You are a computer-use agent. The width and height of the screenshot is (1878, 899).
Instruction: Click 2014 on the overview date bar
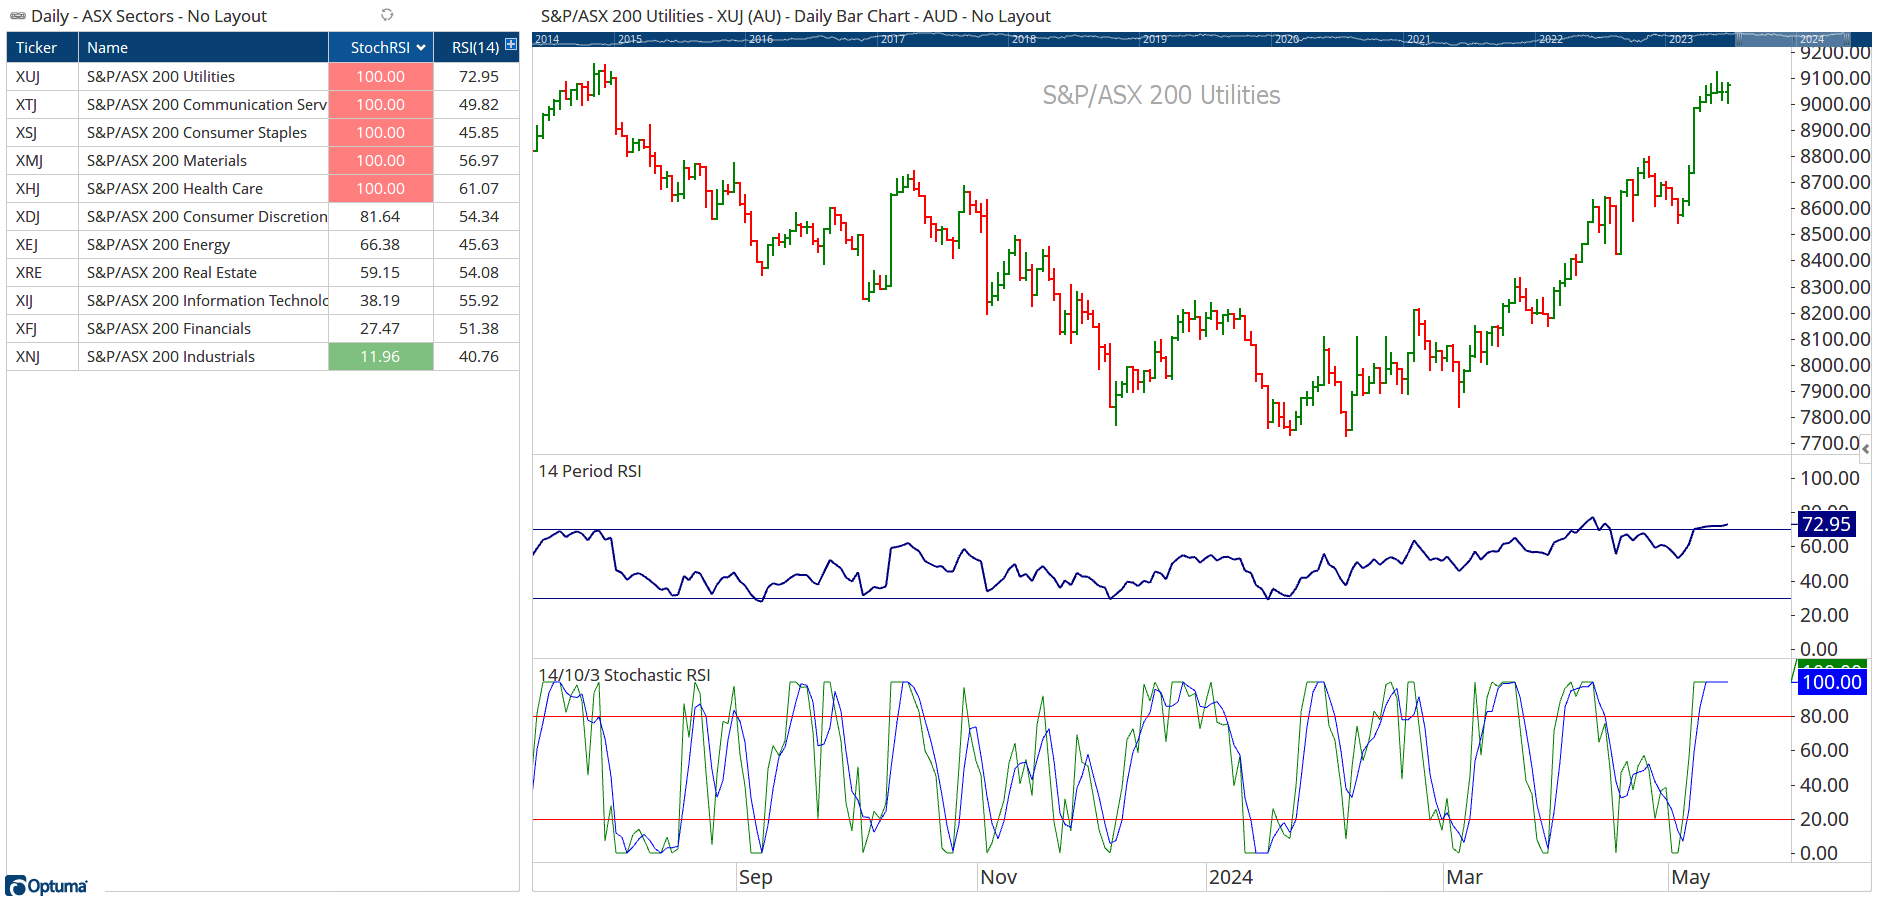(x=547, y=39)
